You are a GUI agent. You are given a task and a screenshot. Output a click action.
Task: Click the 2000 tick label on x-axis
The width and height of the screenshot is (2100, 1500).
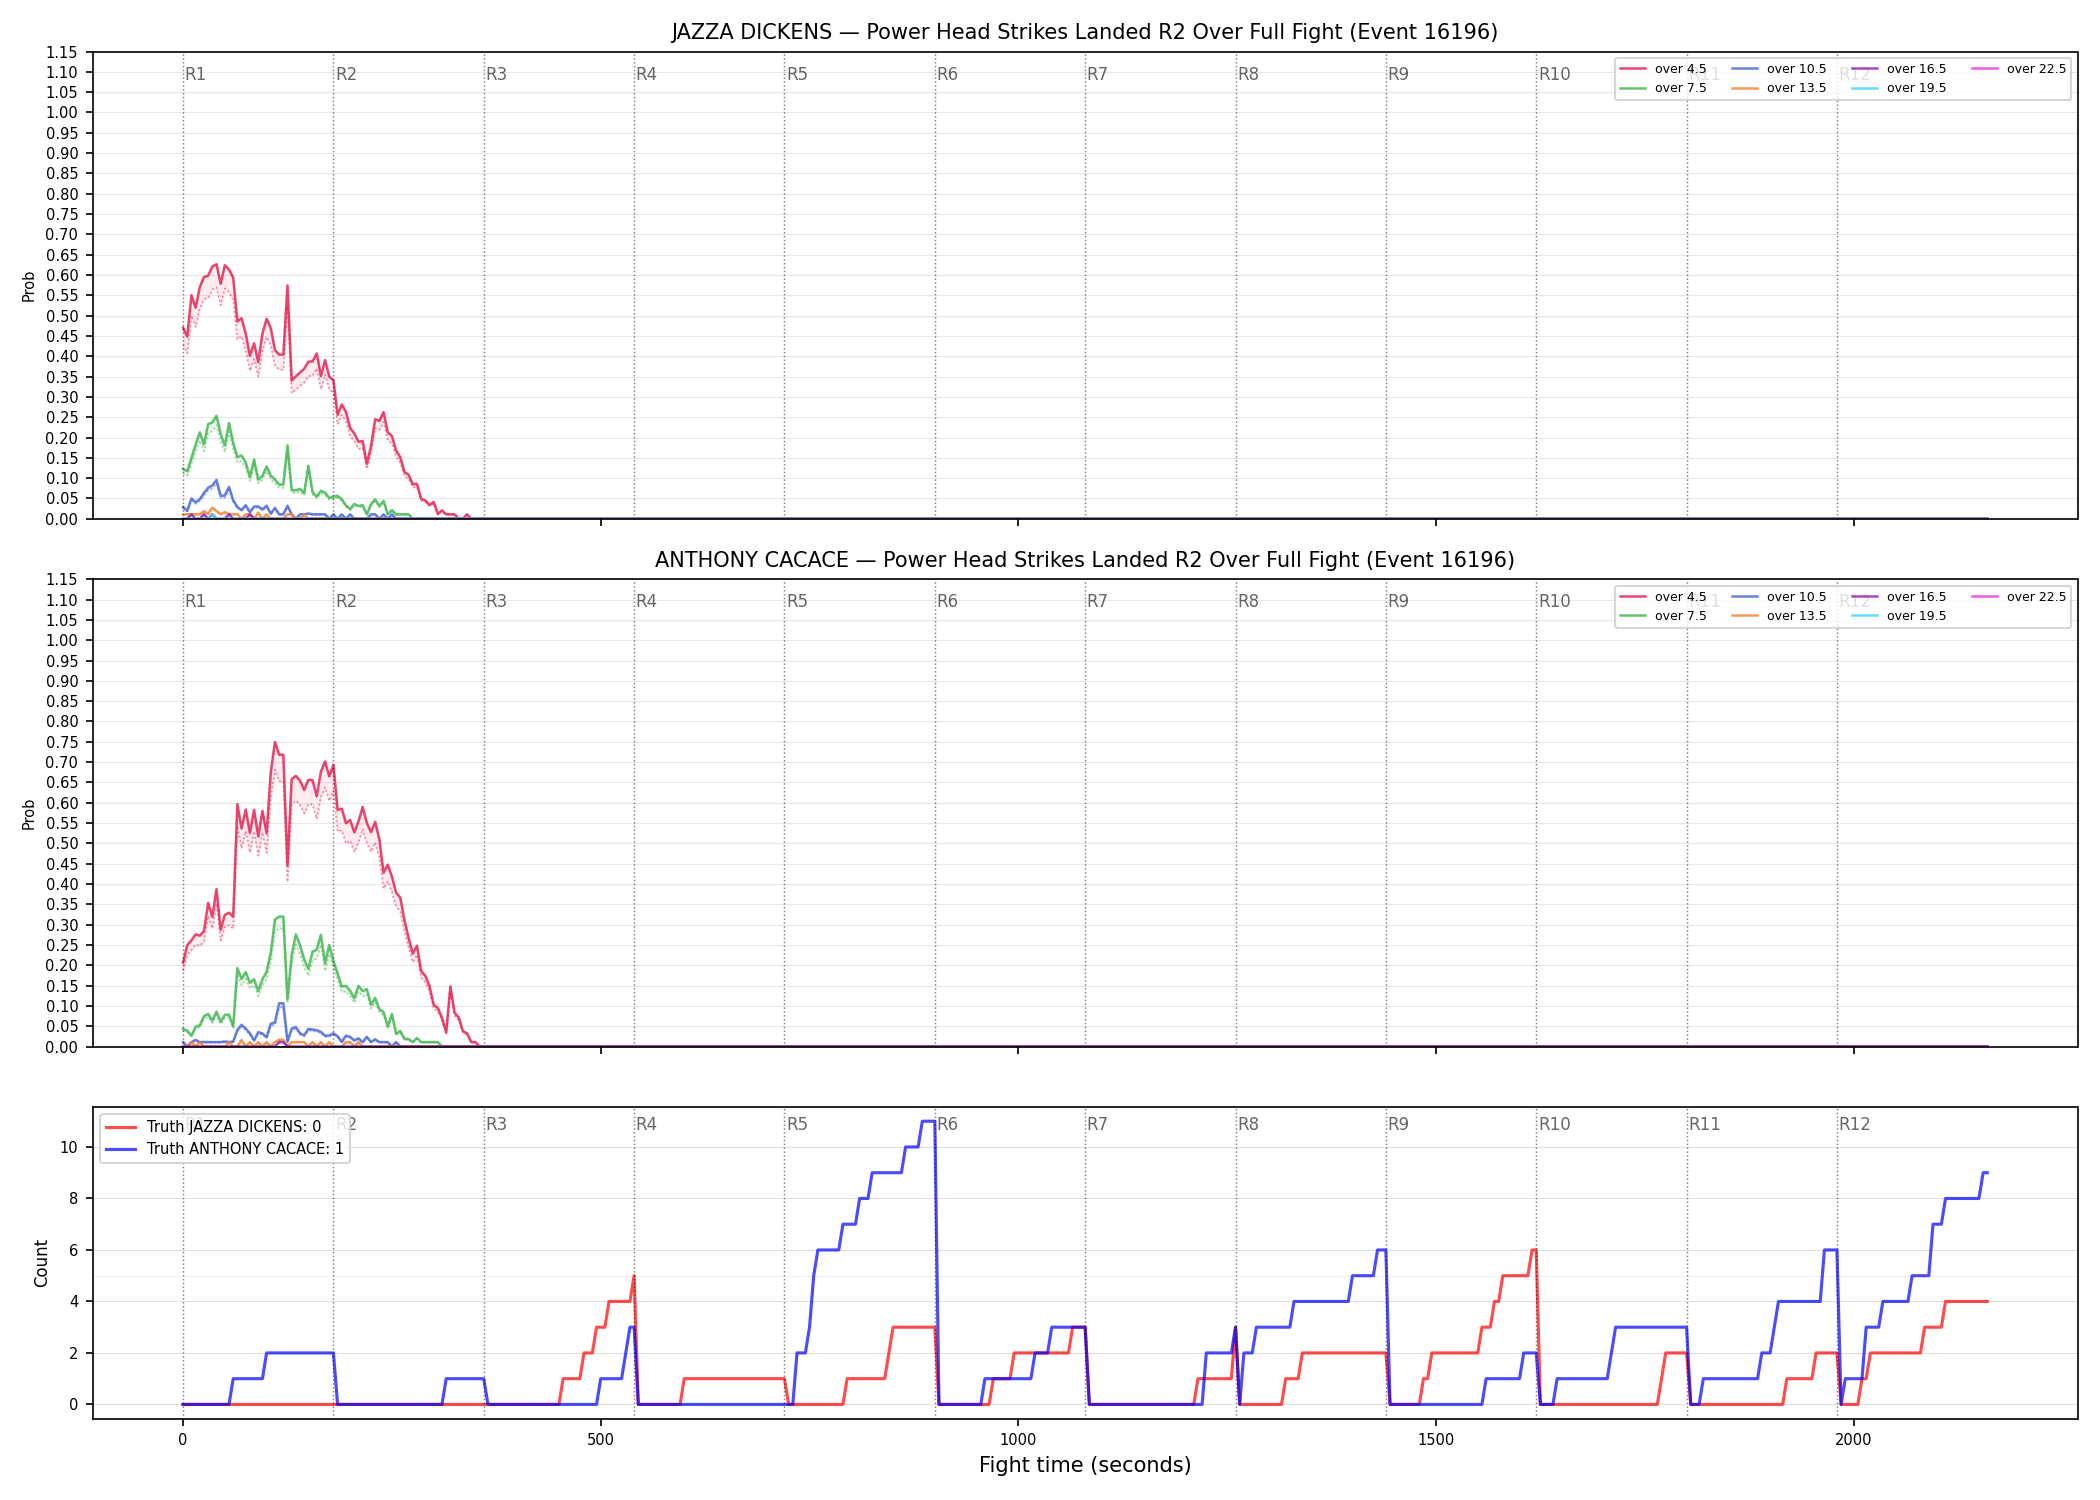(x=1853, y=1440)
